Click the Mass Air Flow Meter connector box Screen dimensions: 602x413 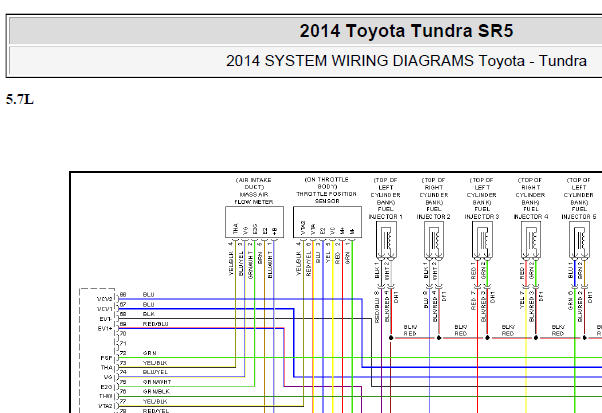[254, 222]
